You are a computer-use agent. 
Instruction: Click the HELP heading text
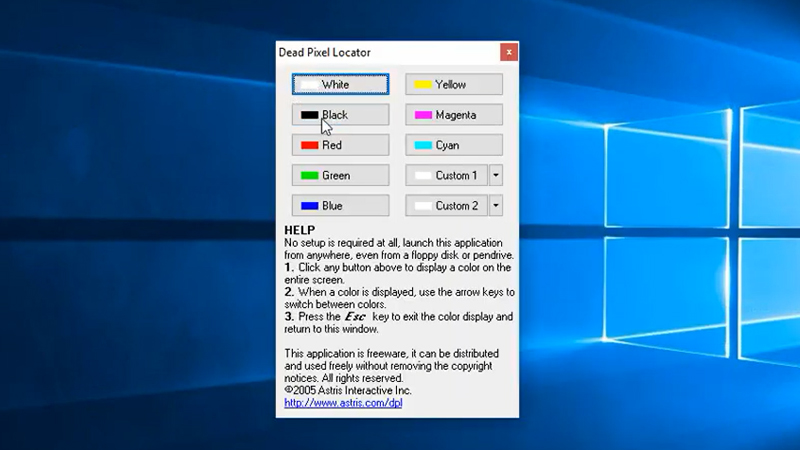(x=300, y=230)
